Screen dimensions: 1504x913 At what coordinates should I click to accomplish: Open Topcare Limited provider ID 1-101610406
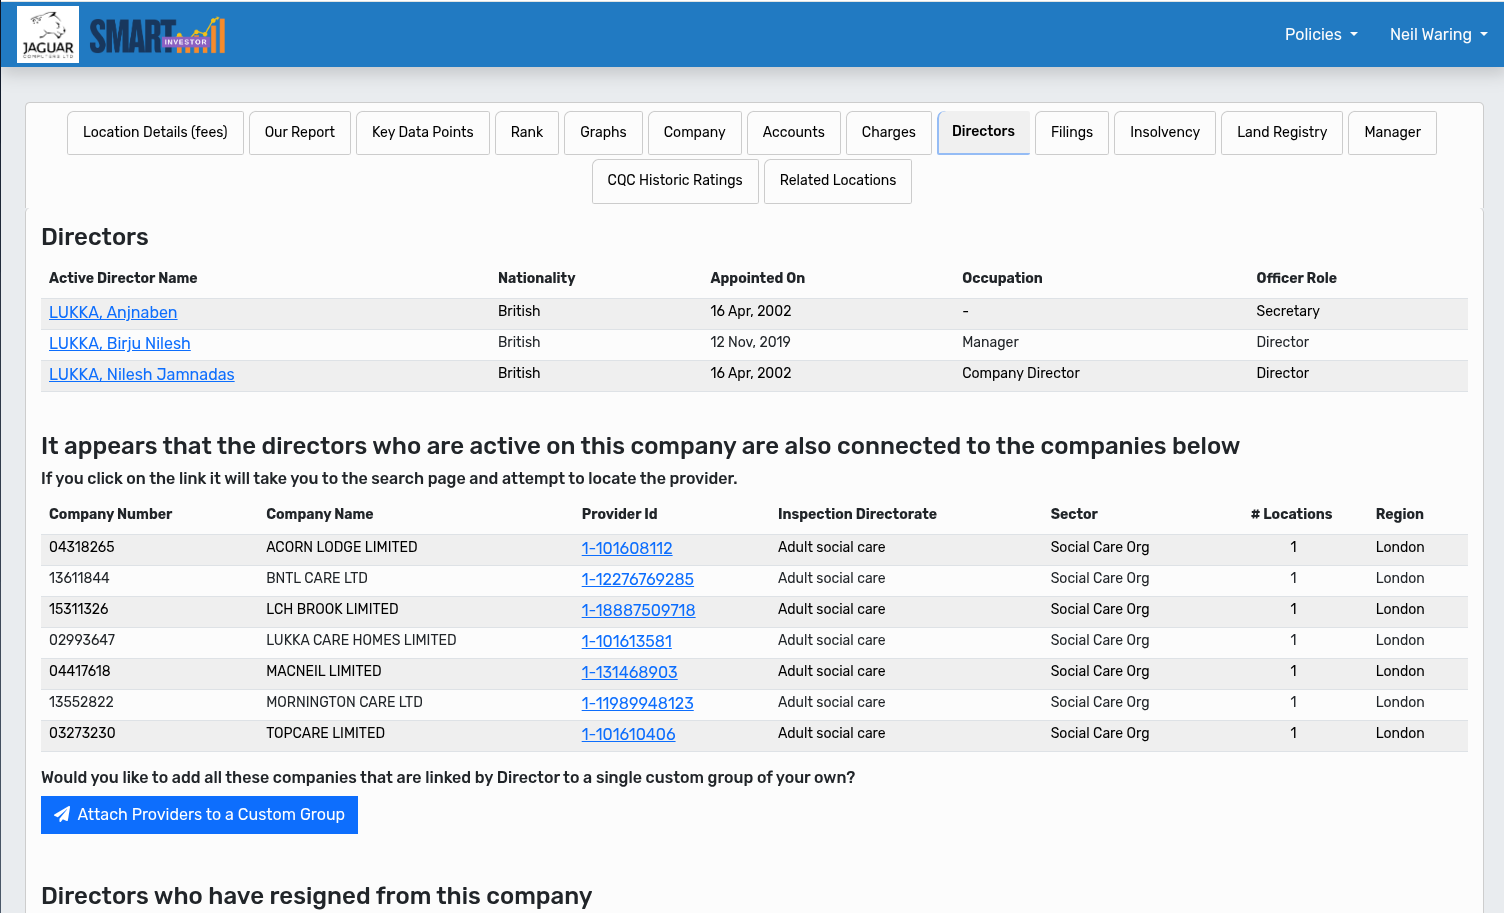[628, 735]
